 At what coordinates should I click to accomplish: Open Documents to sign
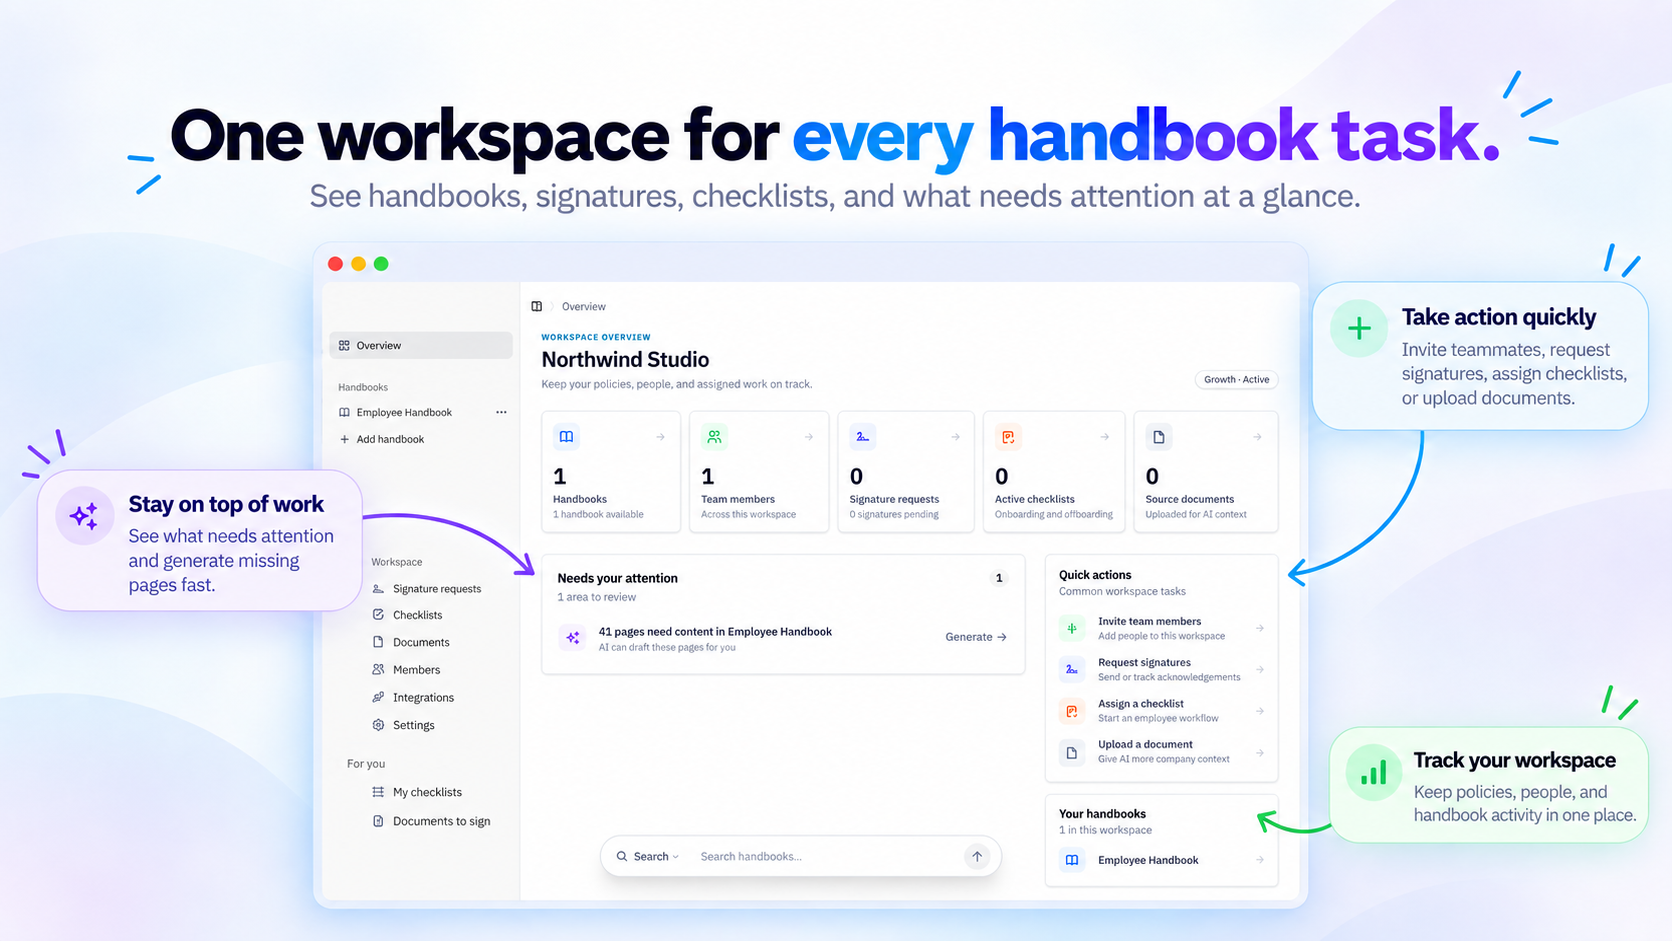431,821
